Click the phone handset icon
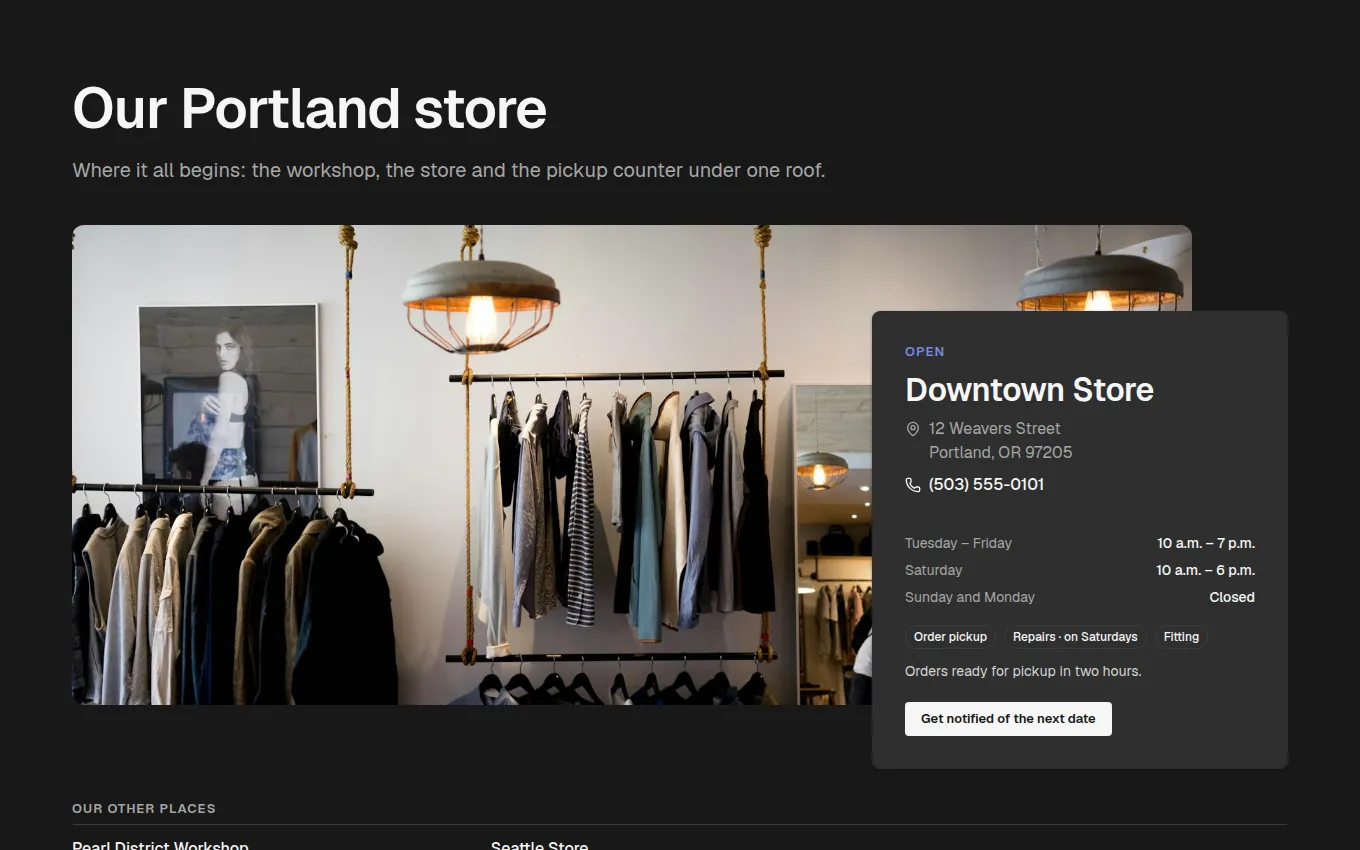This screenshot has width=1360, height=850. [912, 485]
